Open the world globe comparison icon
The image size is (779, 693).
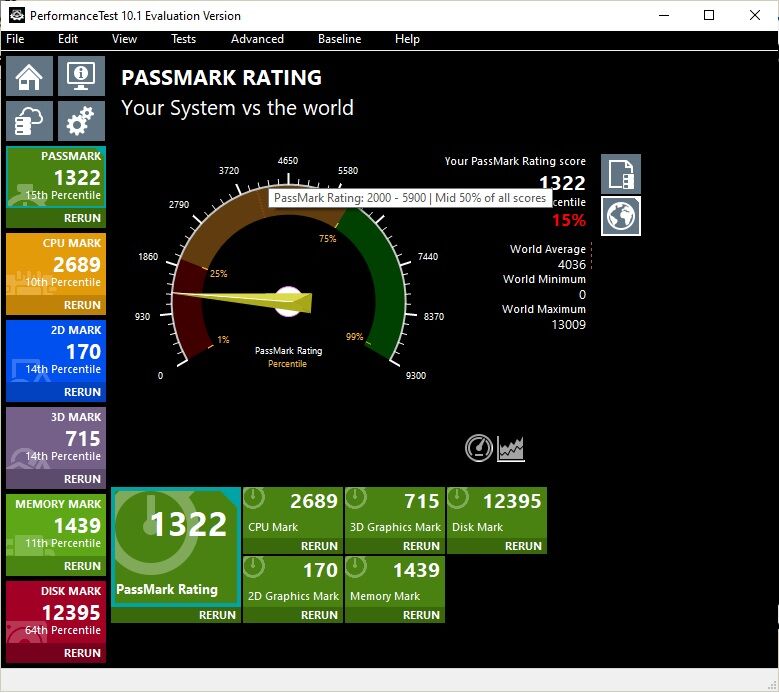[621, 216]
